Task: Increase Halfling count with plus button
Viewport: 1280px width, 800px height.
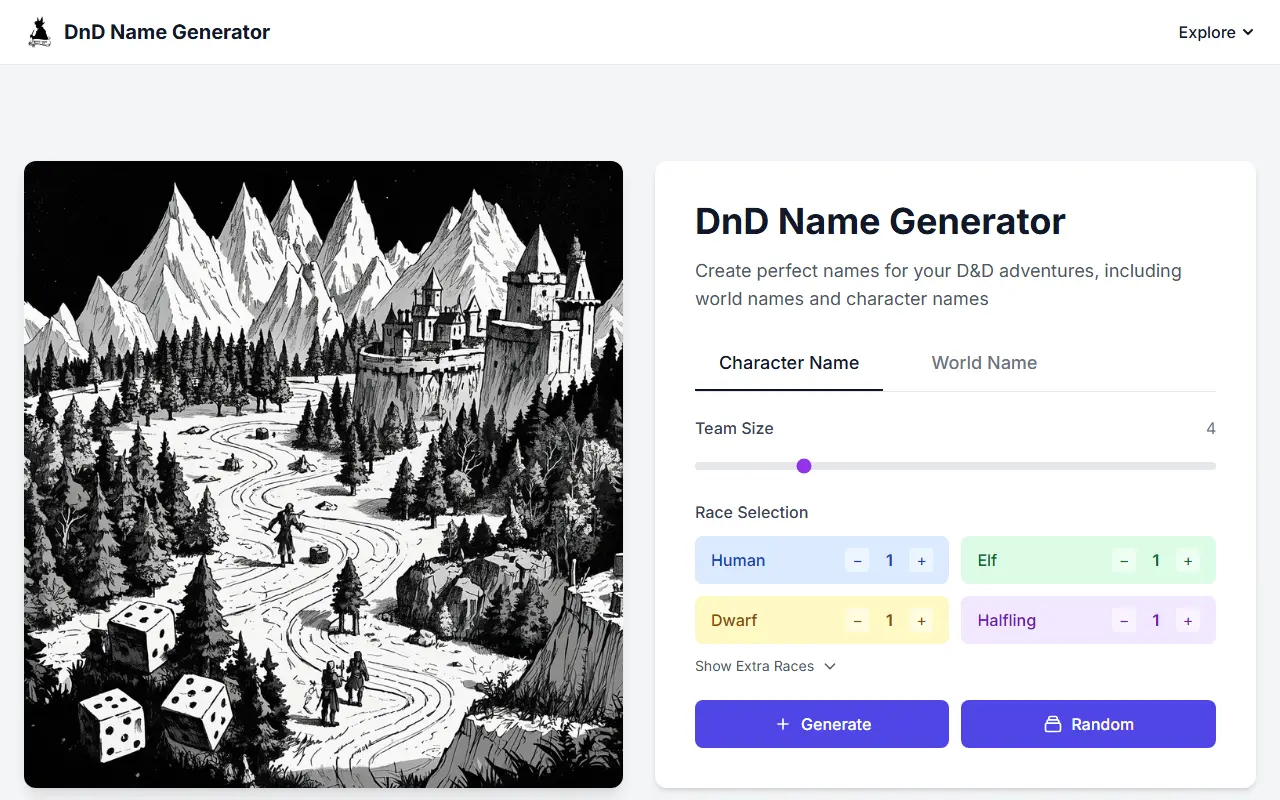Action: point(1188,620)
